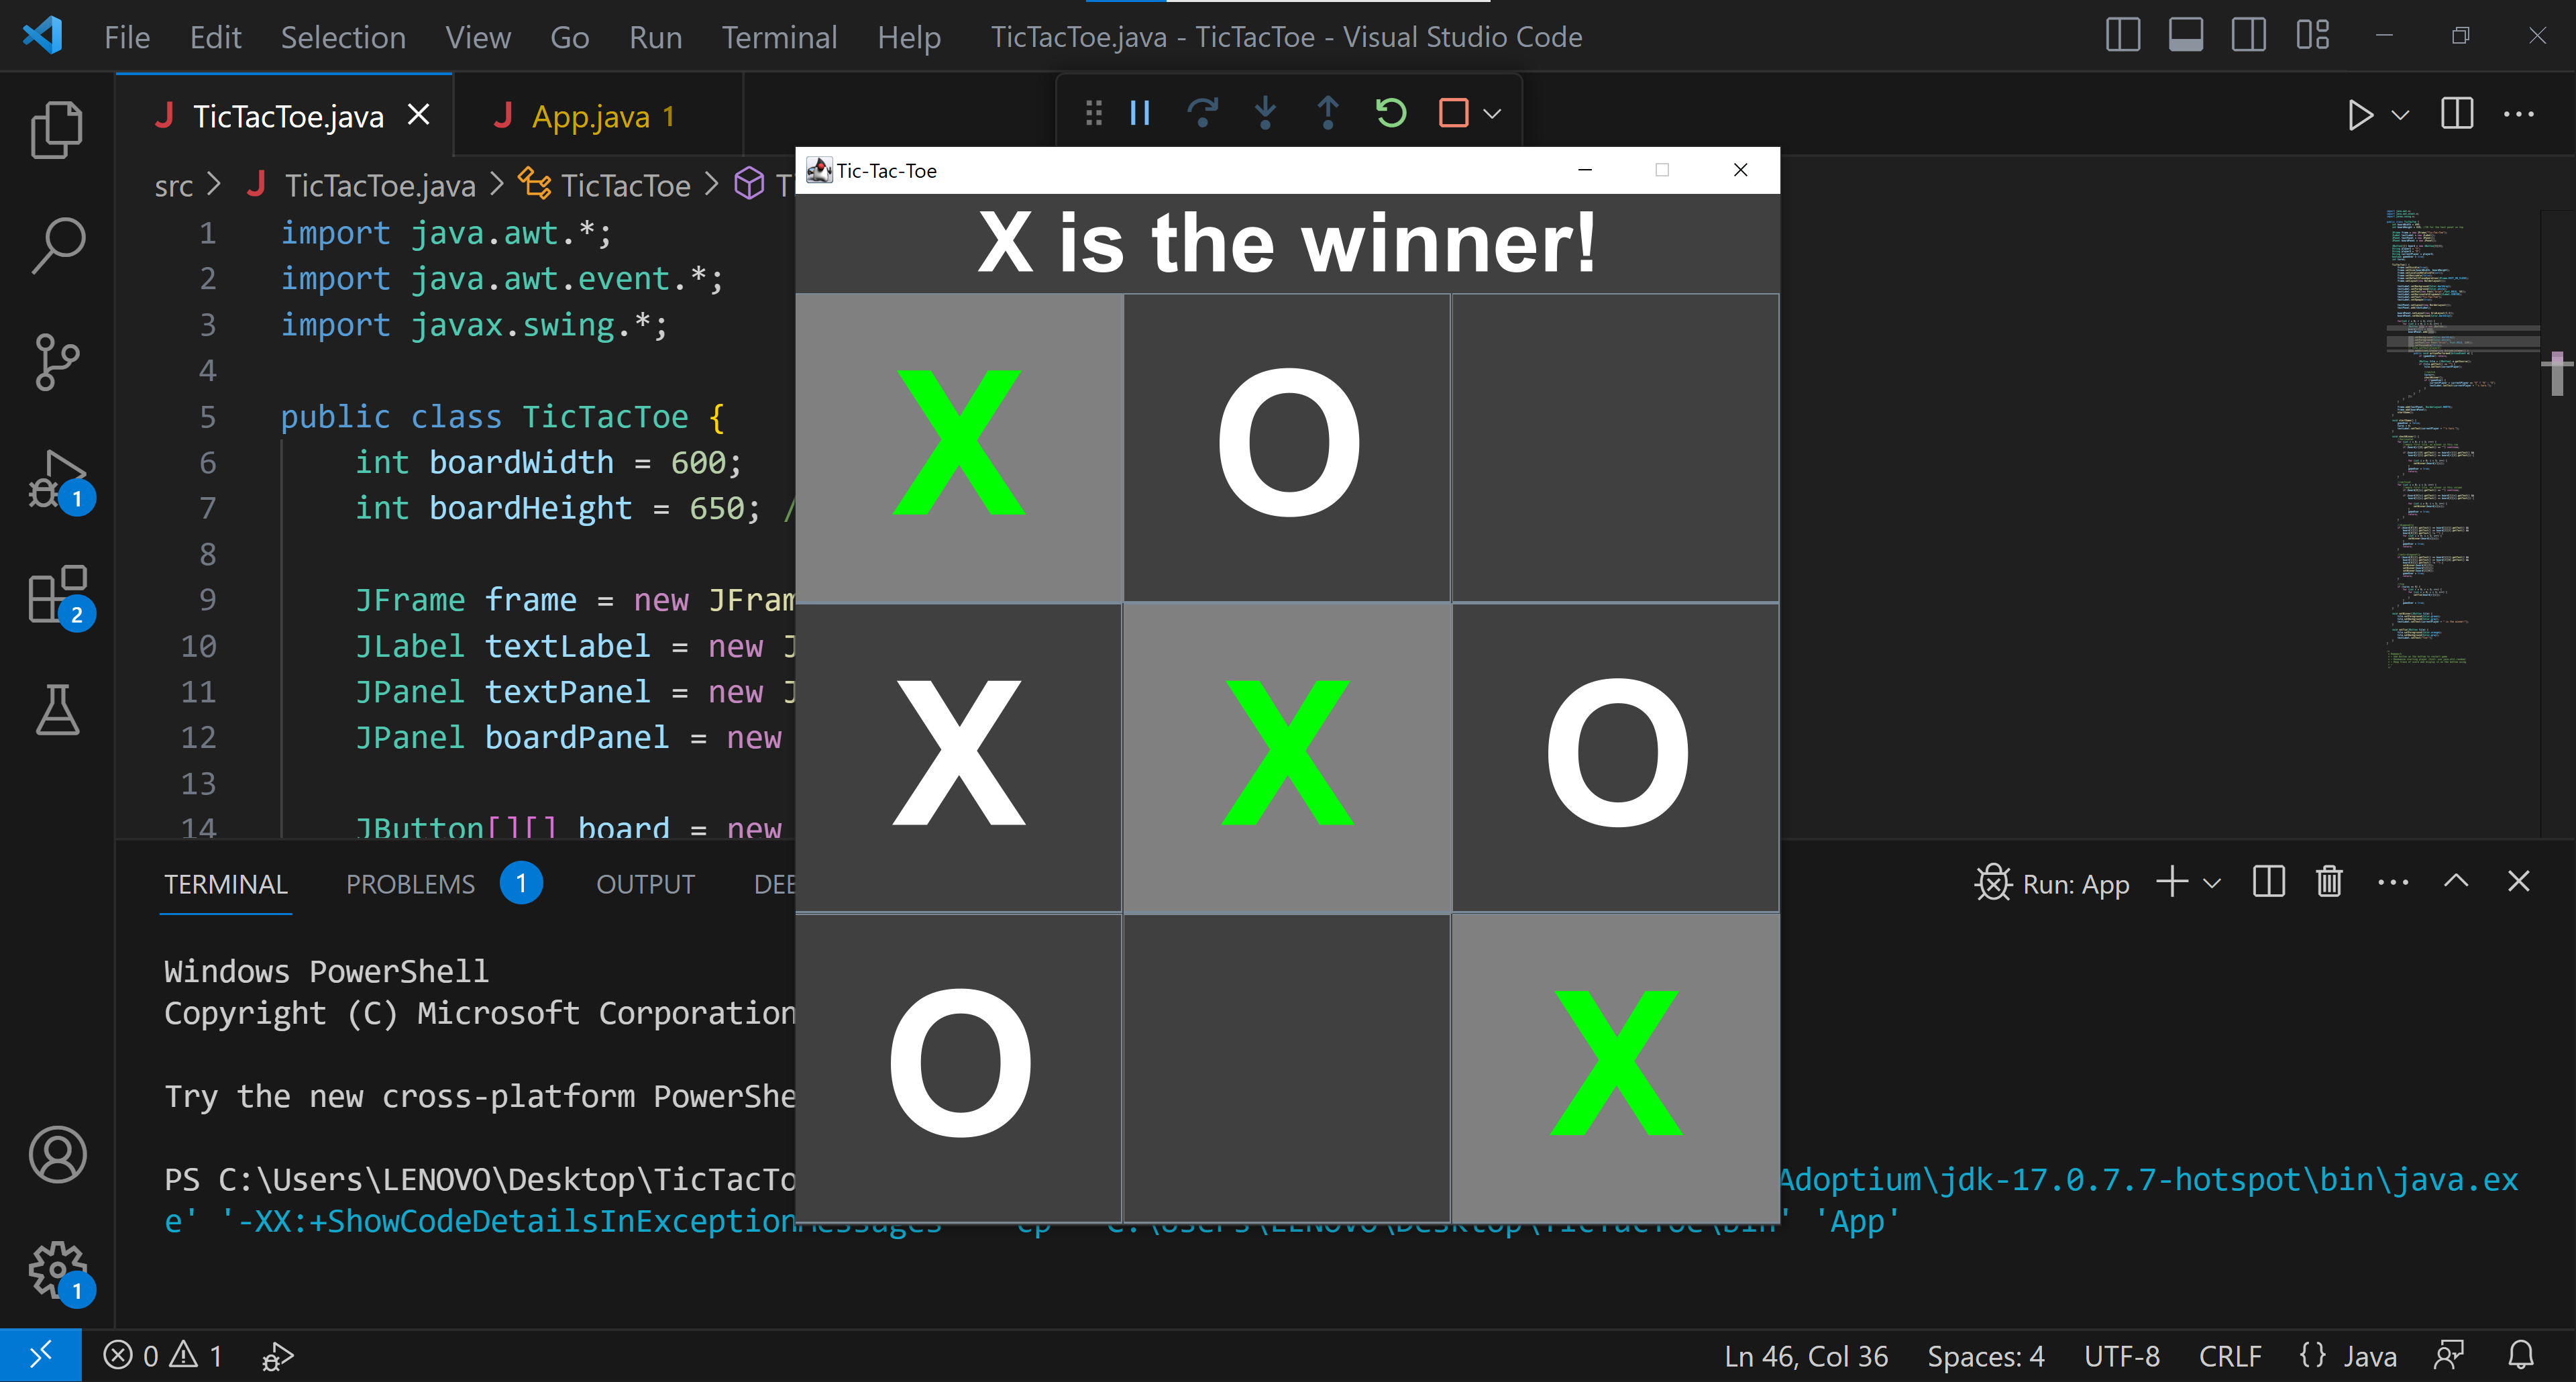Switch to the PROBLEMS panel tab
This screenshot has height=1382, width=2576.
click(x=410, y=885)
